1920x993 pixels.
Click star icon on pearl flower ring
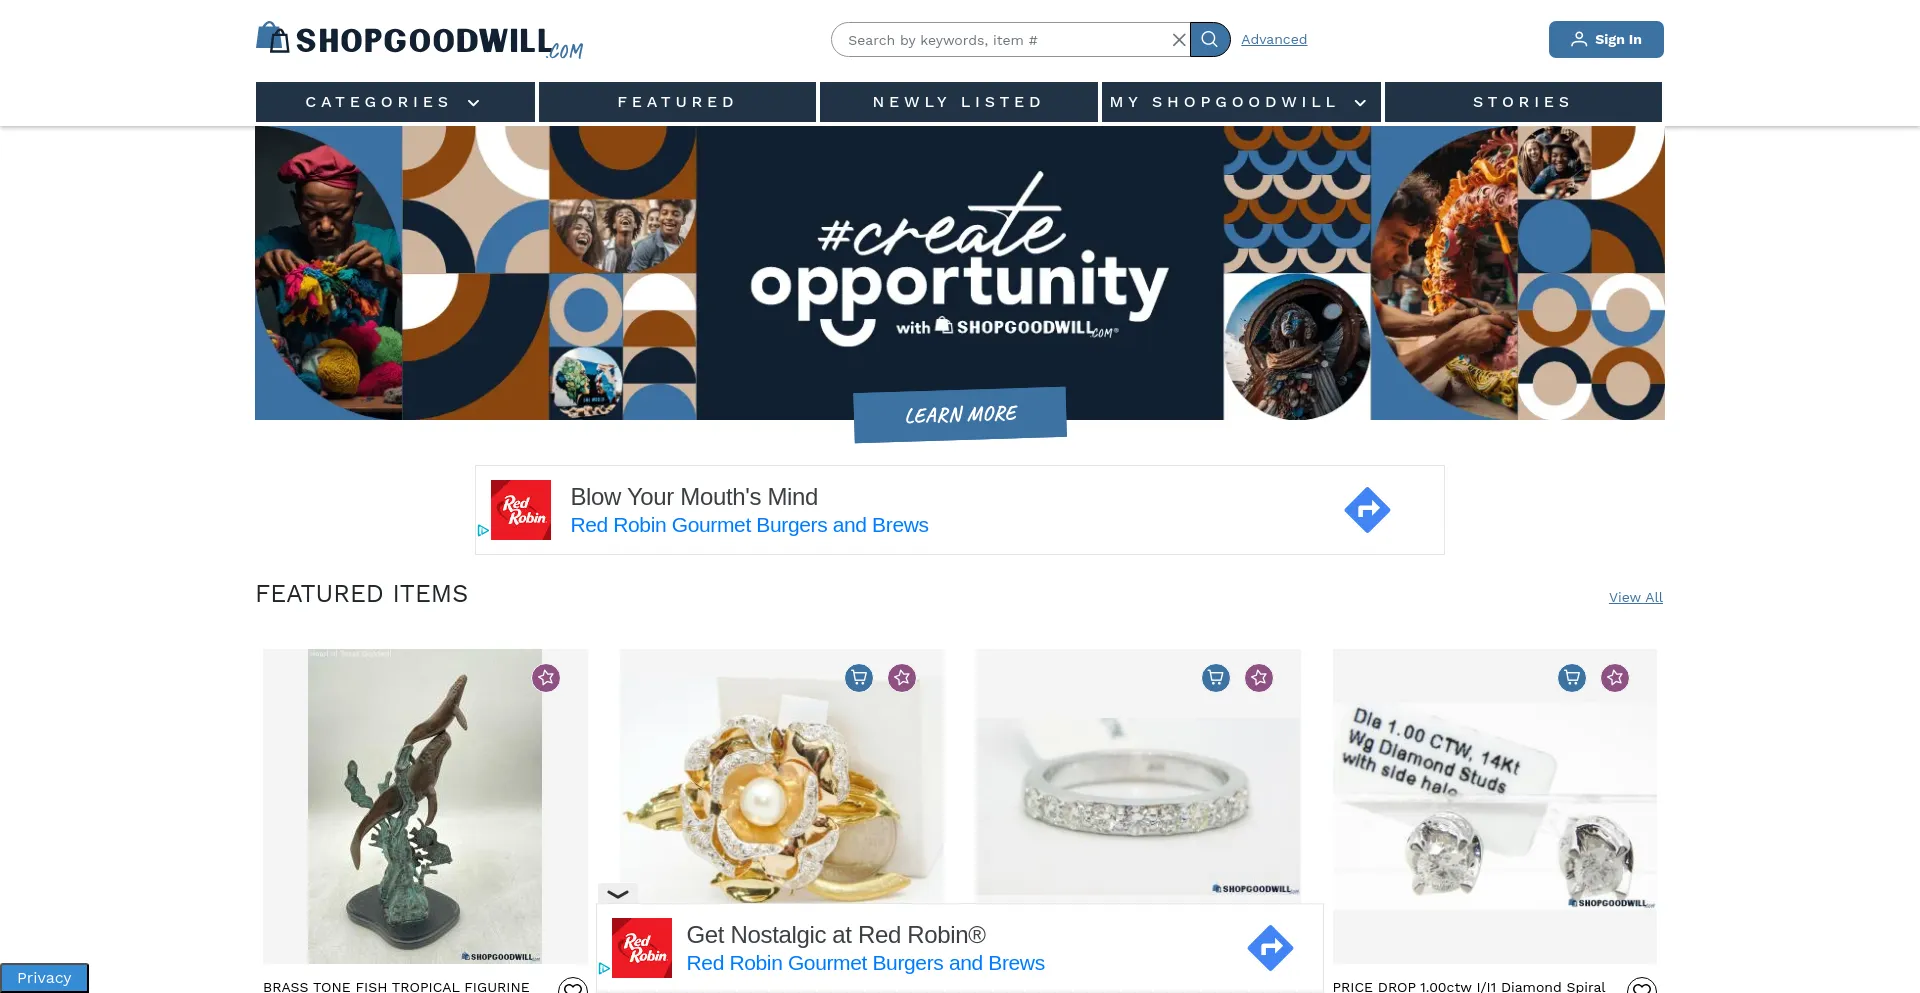point(902,678)
